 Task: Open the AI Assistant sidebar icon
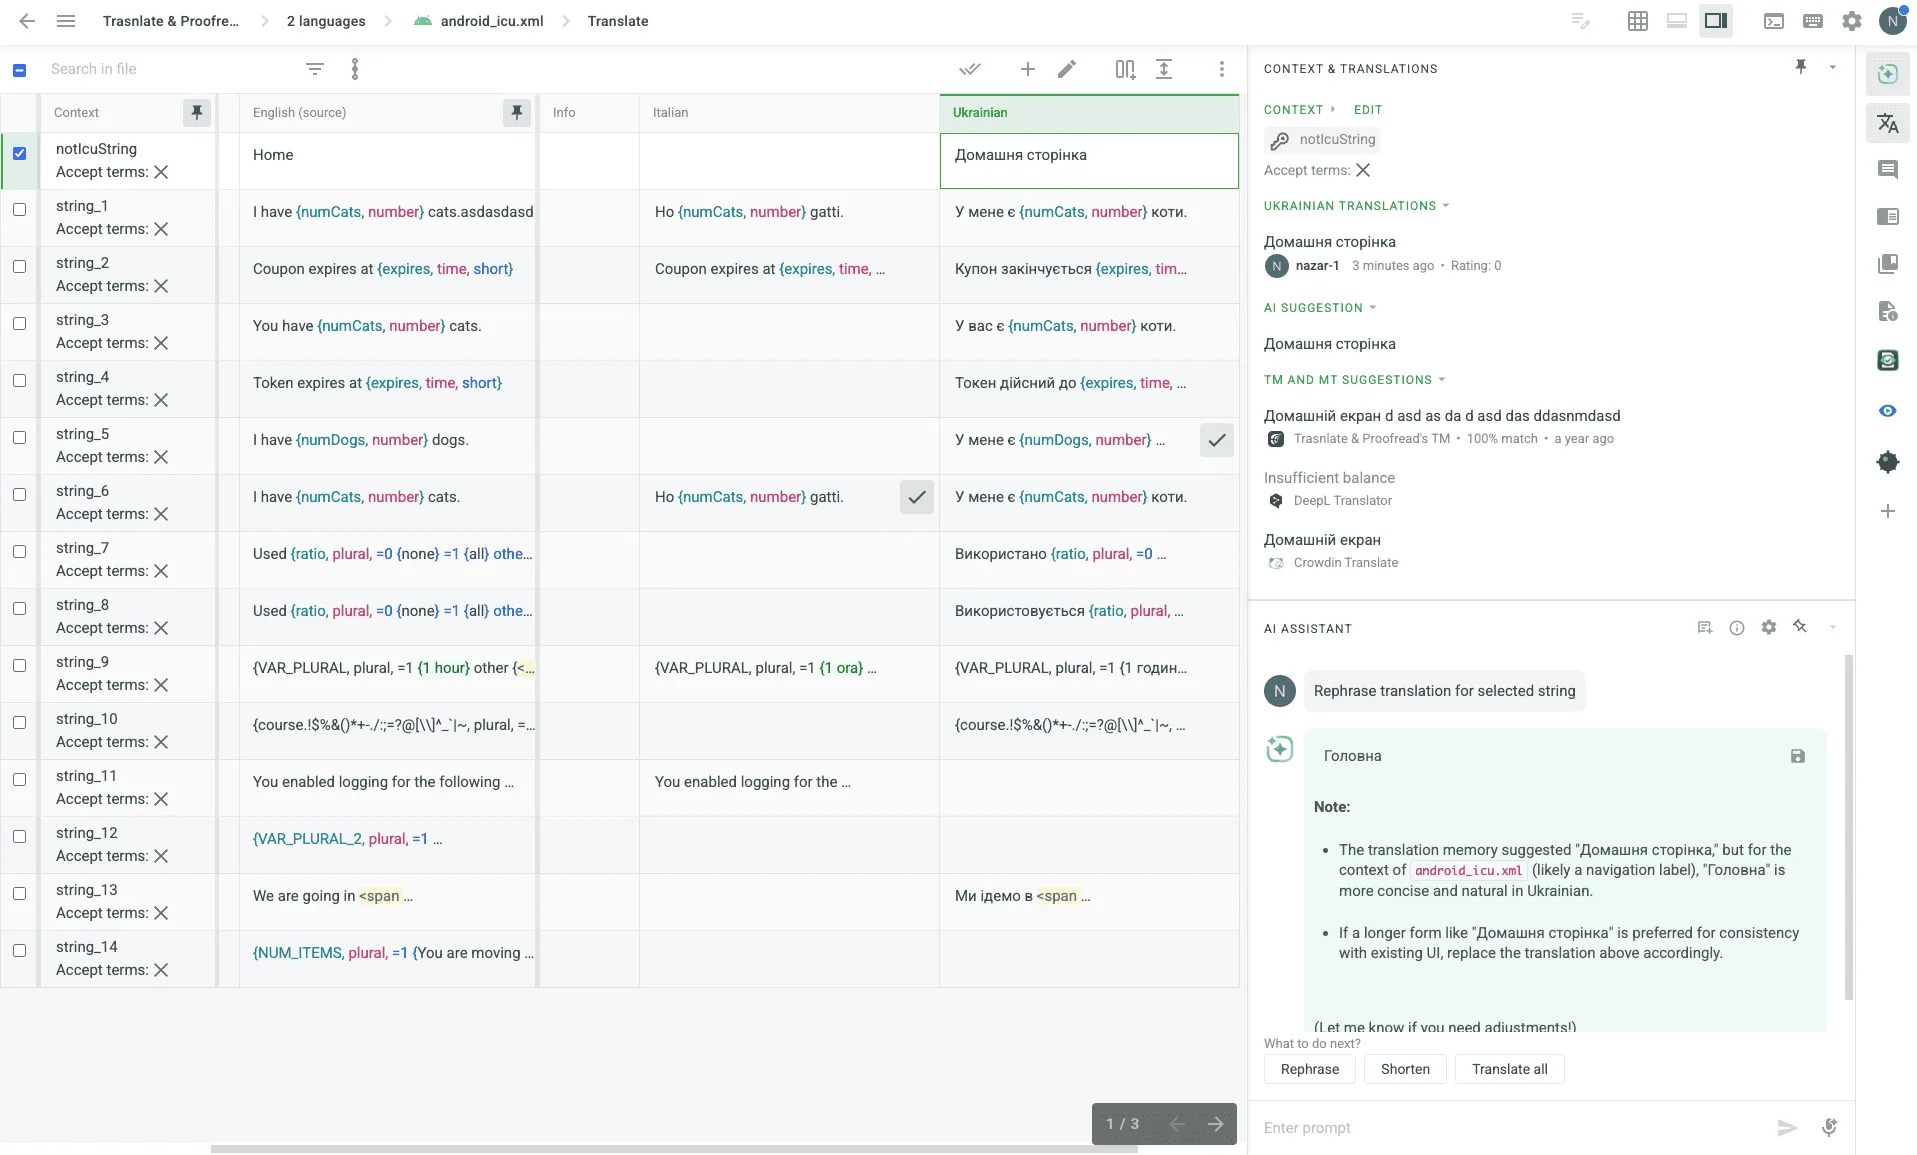(1889, 74)
